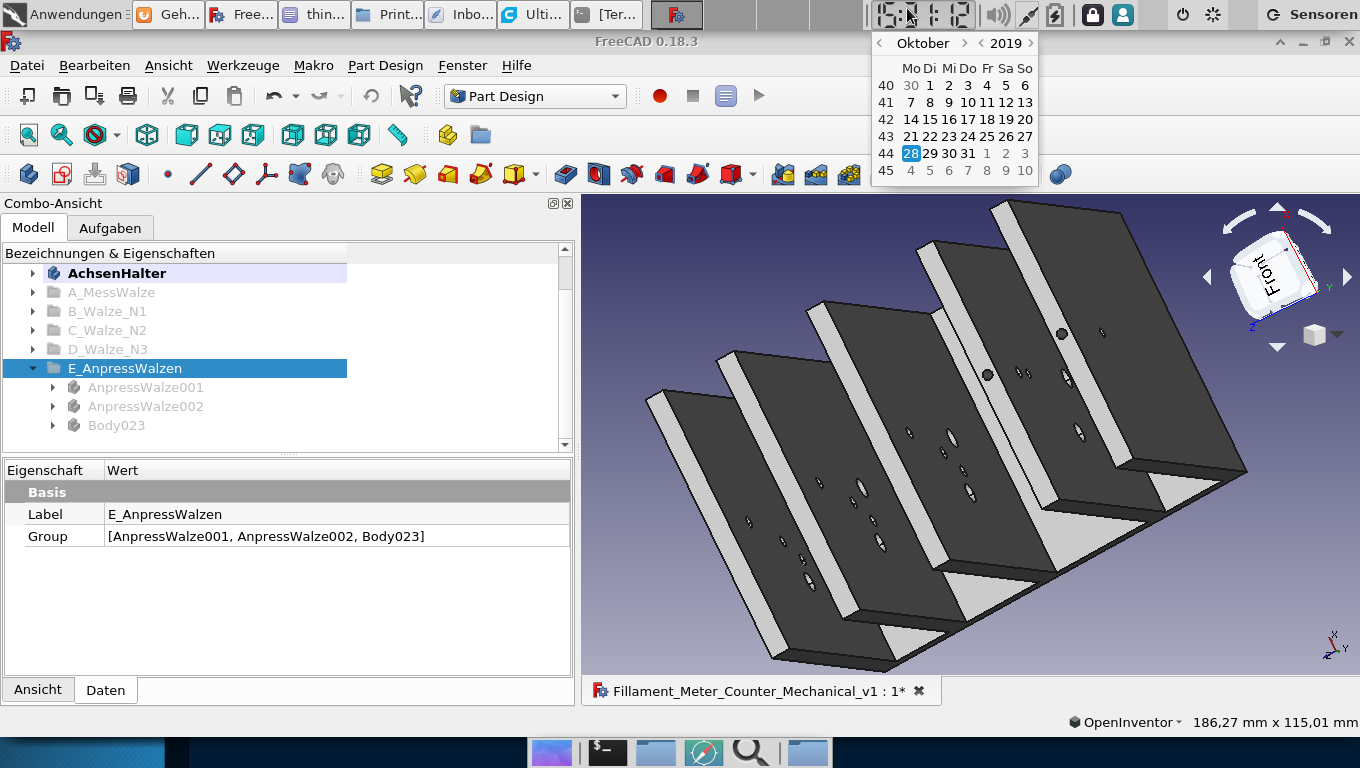Select the Pad tool
Viewport: 1360px width, 768px height.
[x=381, y=174]
